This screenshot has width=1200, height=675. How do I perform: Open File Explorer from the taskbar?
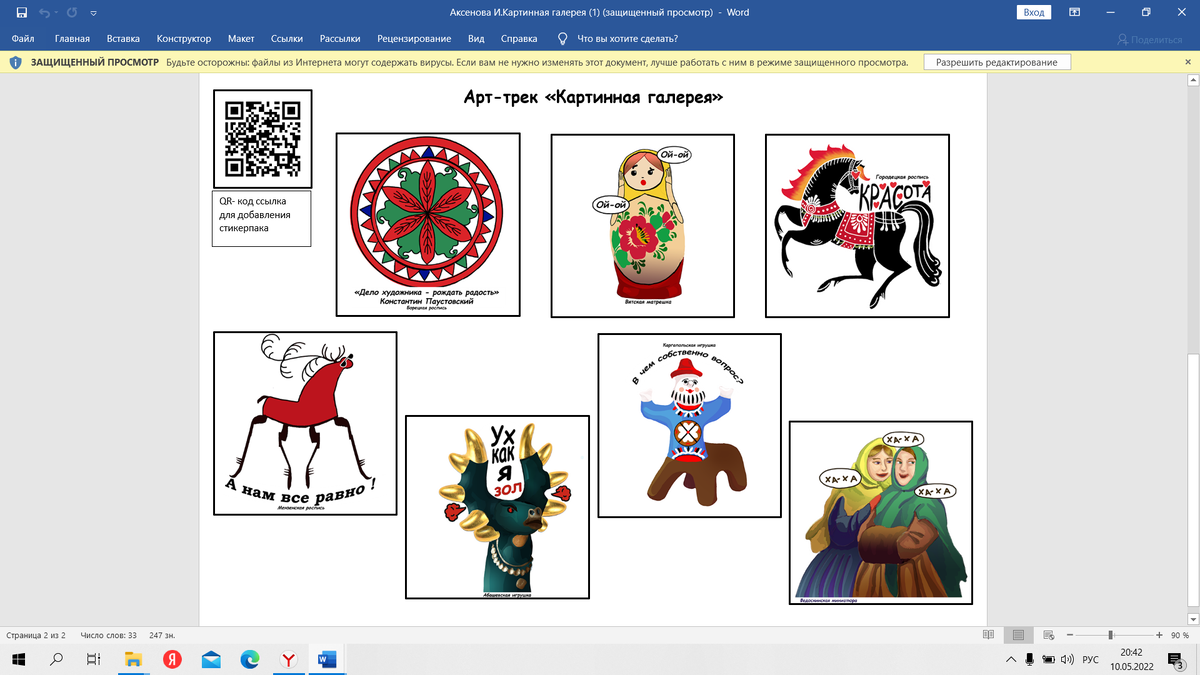[133, 659]
